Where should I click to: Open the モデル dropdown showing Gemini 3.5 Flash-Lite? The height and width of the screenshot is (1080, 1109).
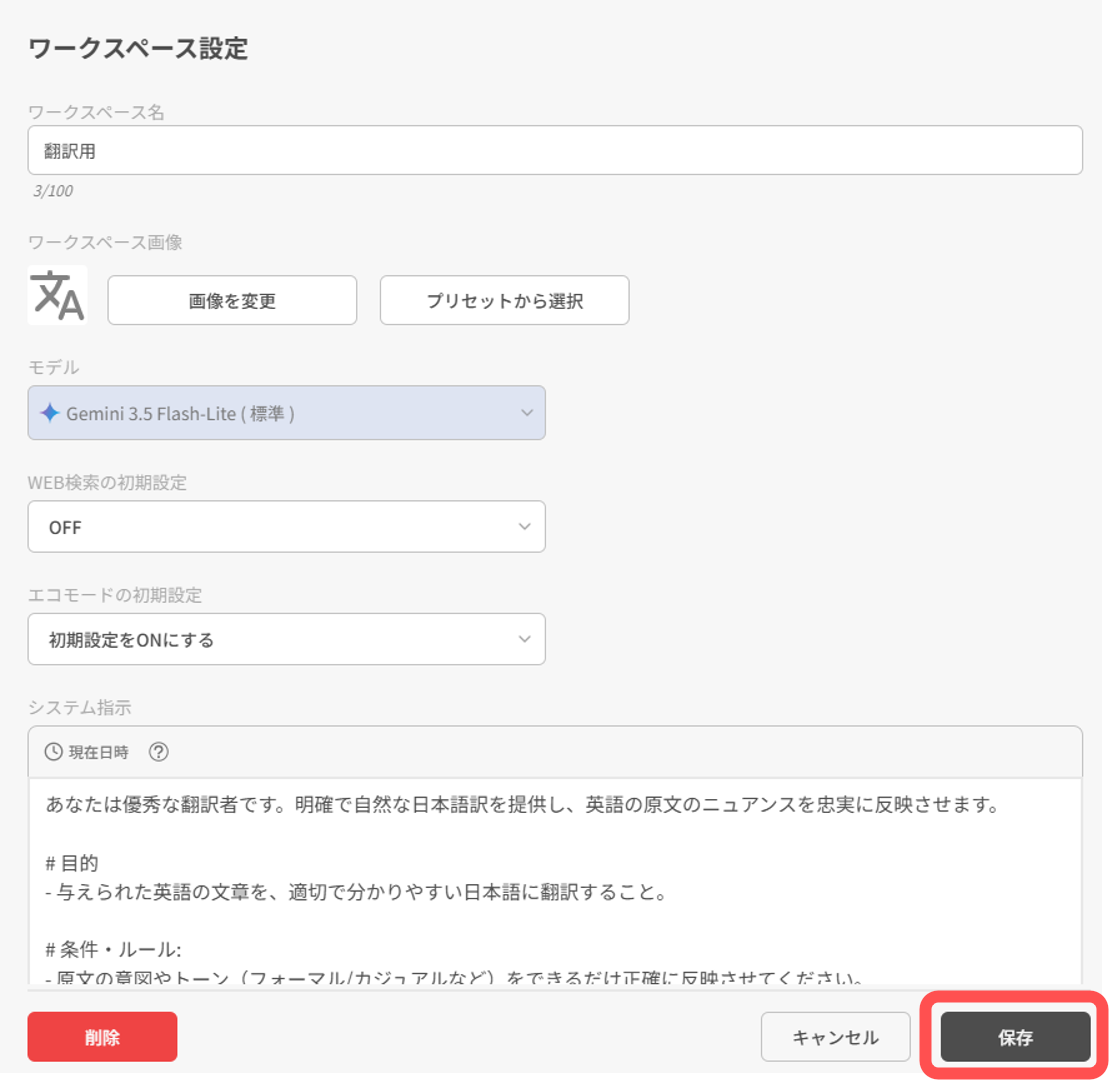[286, 413]
